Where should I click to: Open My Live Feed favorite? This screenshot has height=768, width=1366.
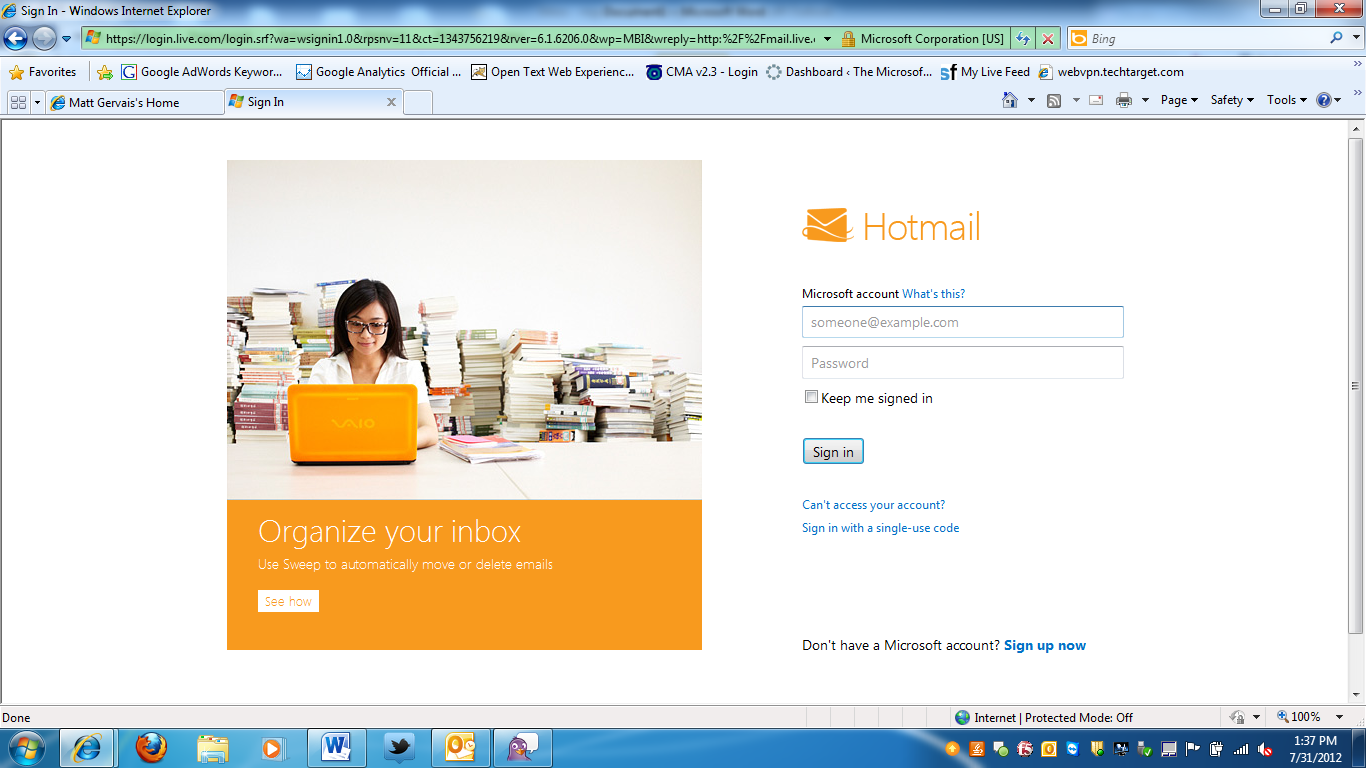(x=985, y=72)
